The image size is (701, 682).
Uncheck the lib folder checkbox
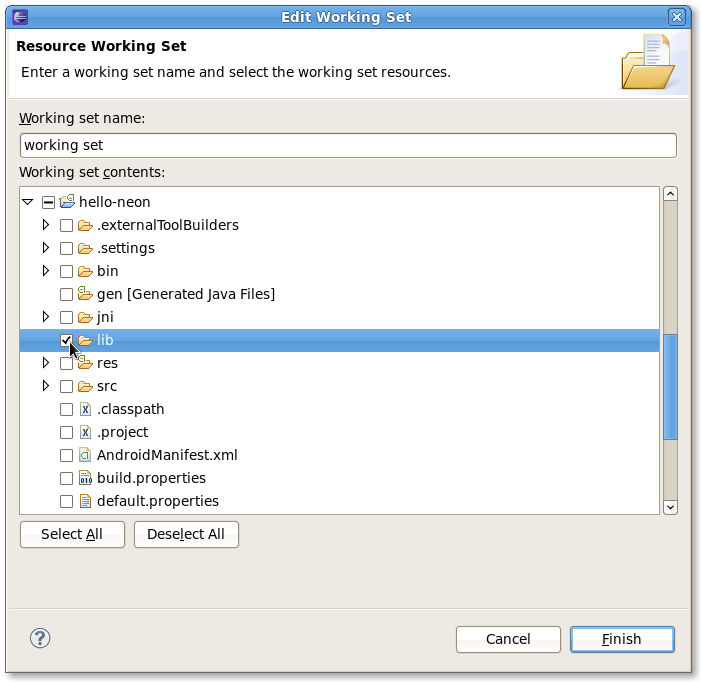click(66, 340)
